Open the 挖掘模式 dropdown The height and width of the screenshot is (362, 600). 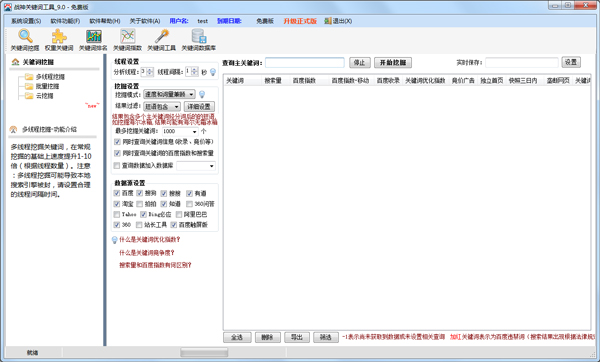tap(170, 94)
